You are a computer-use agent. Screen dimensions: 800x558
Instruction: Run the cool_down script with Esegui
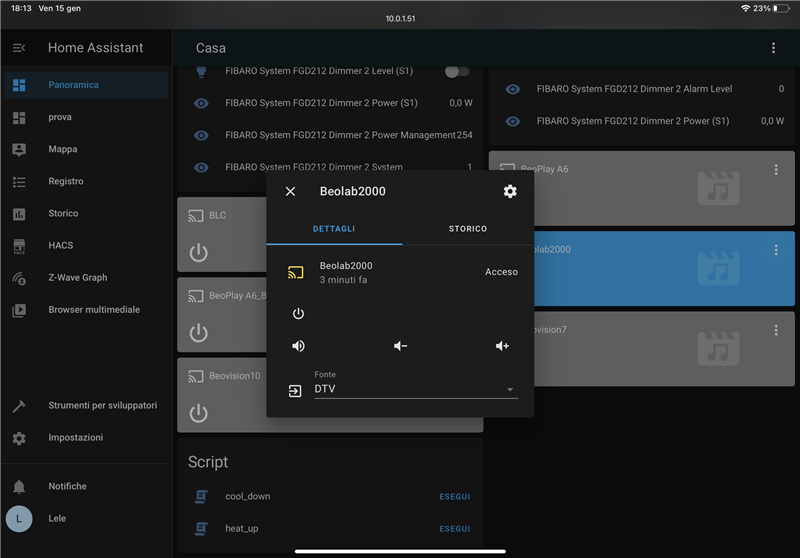pyautogui.click(x=454, y=496)
